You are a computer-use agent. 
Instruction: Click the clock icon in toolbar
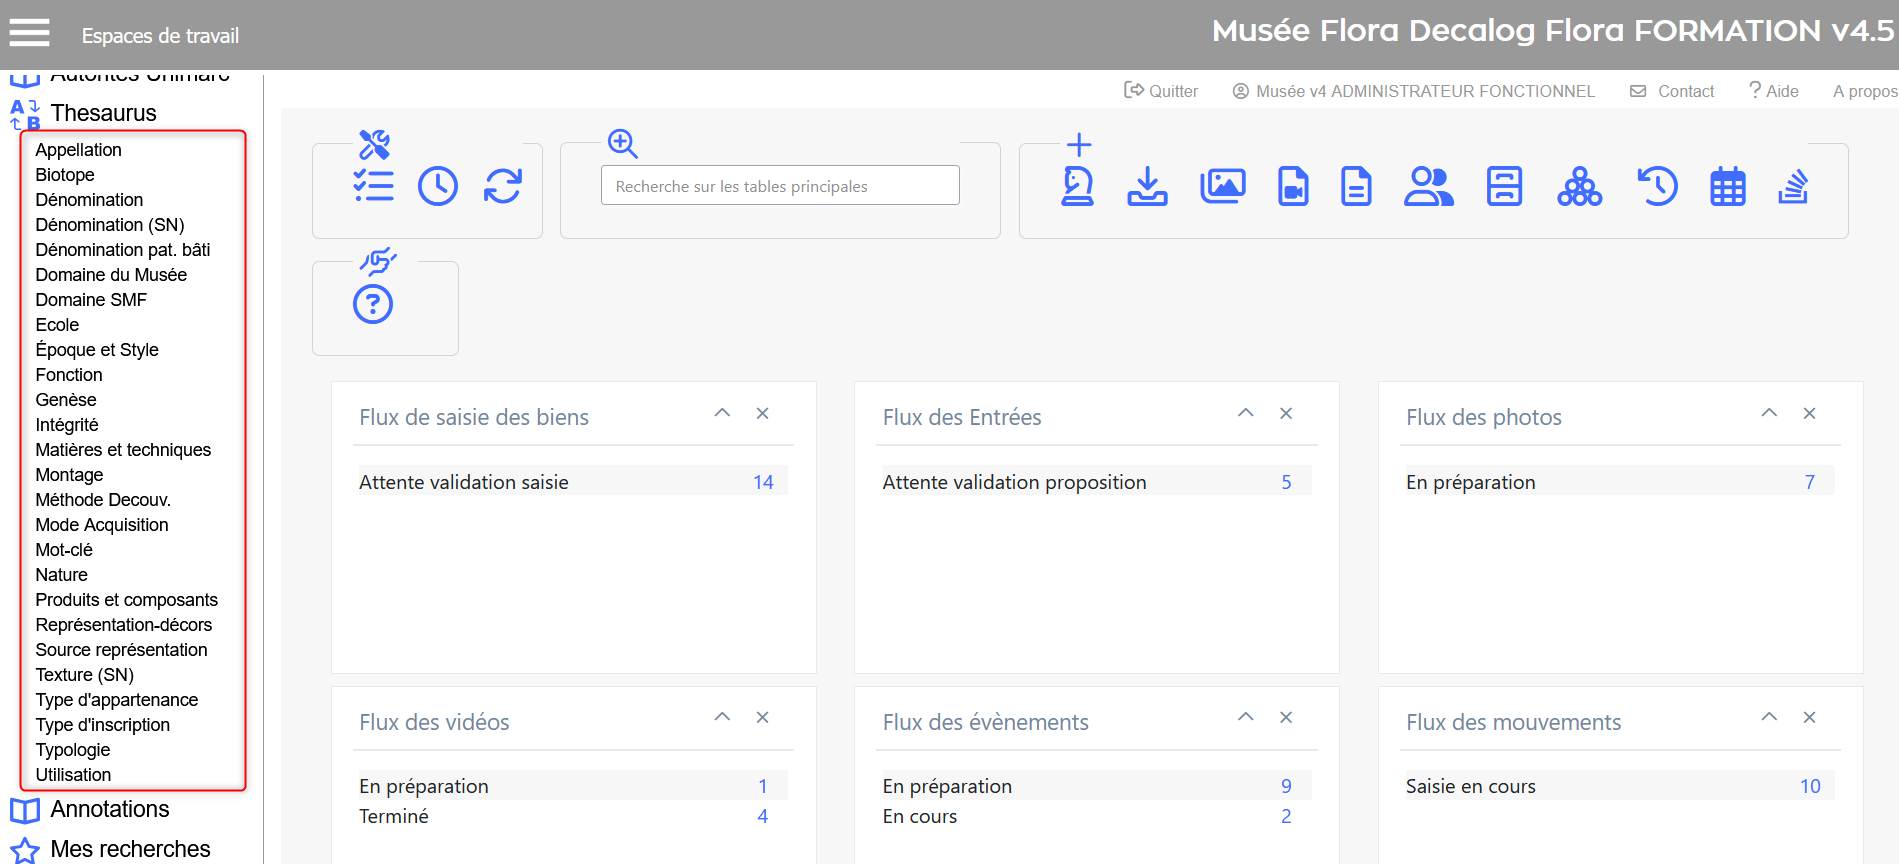[438, 187]
